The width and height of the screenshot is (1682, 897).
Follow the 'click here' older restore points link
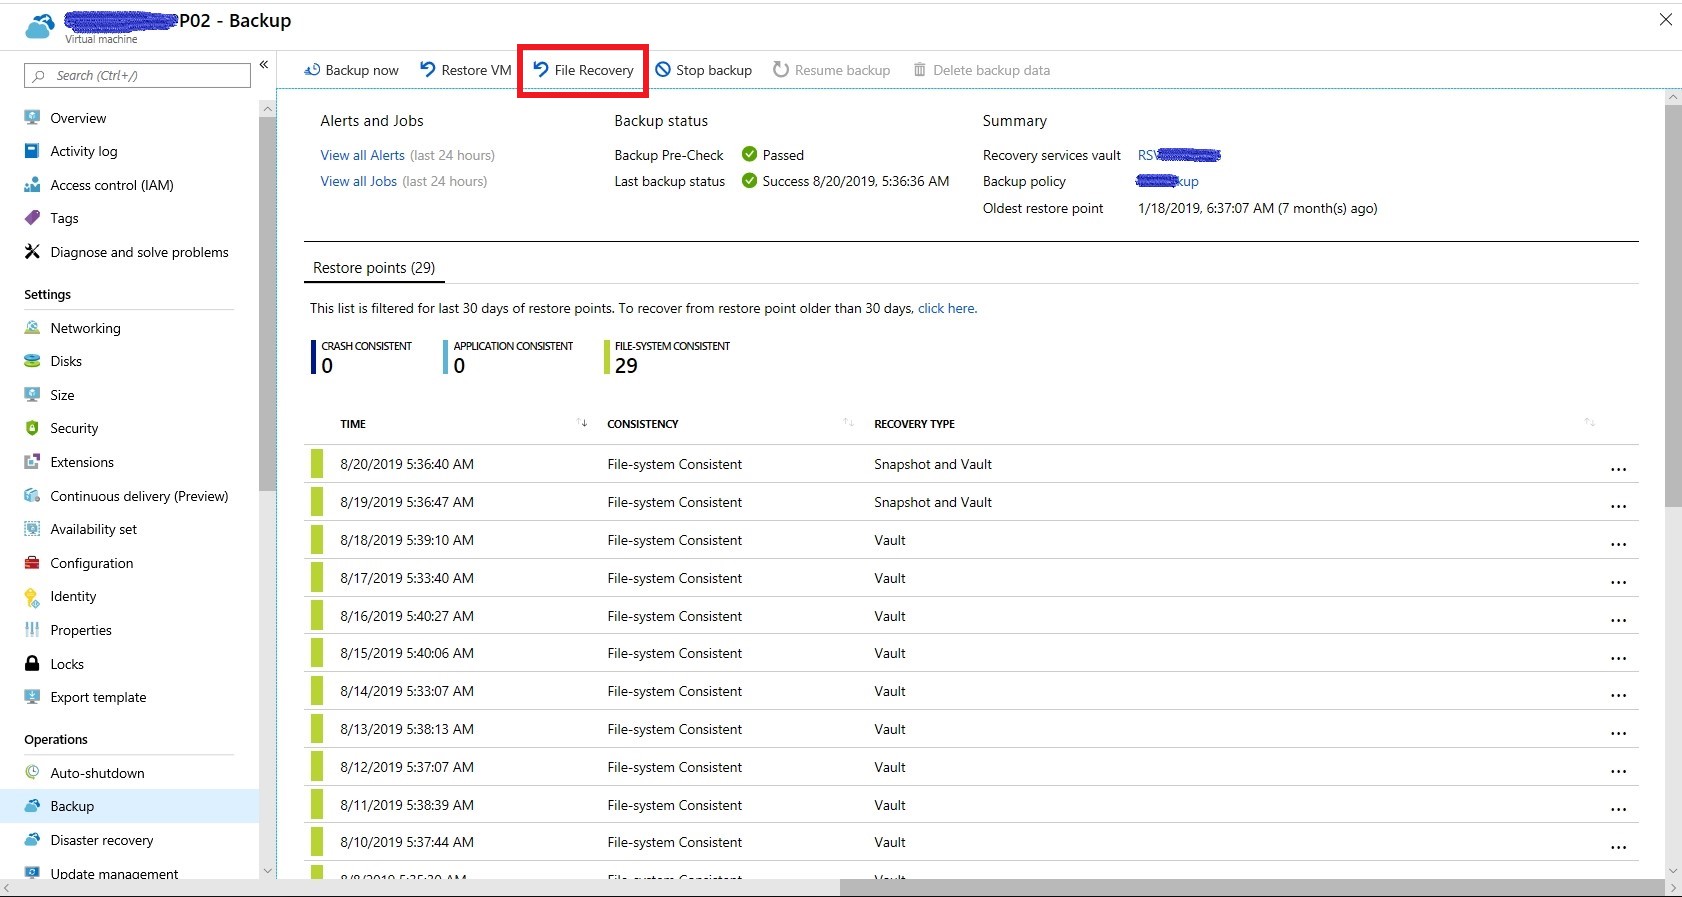coord(946,308)
